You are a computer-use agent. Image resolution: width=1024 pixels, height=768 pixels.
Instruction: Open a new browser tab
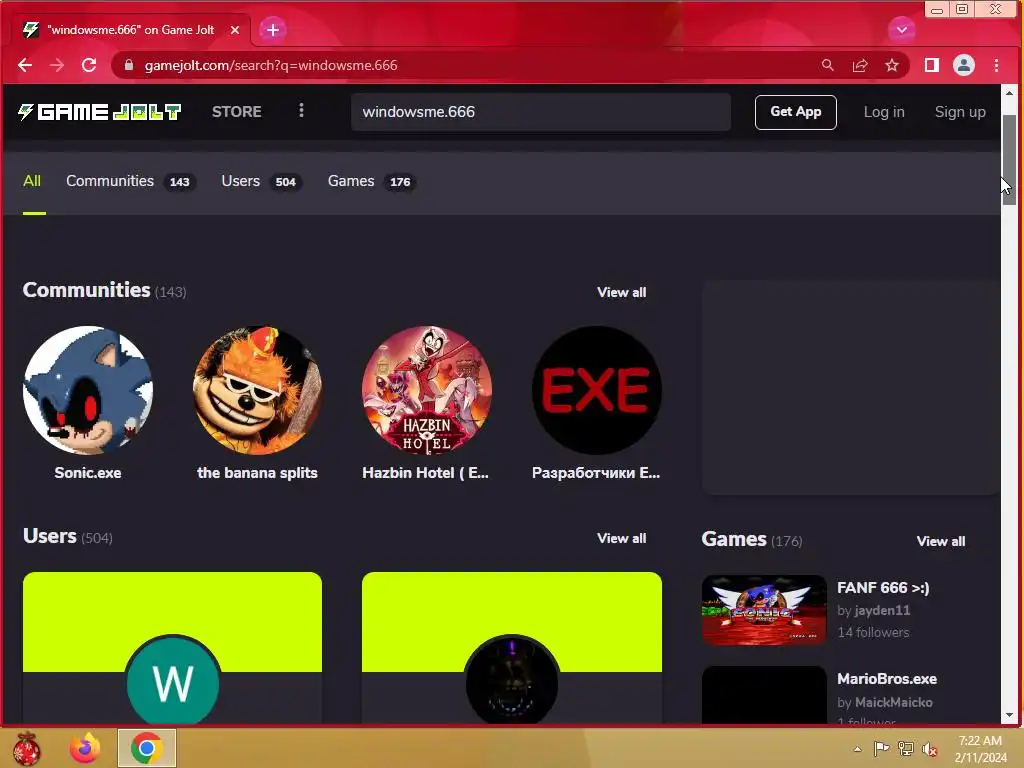[x=272, y=30]
